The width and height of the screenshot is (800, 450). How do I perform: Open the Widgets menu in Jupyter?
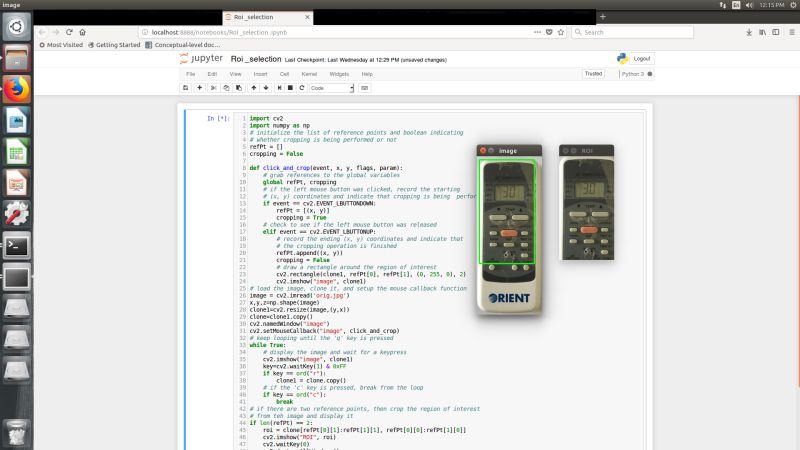(339, 74)
